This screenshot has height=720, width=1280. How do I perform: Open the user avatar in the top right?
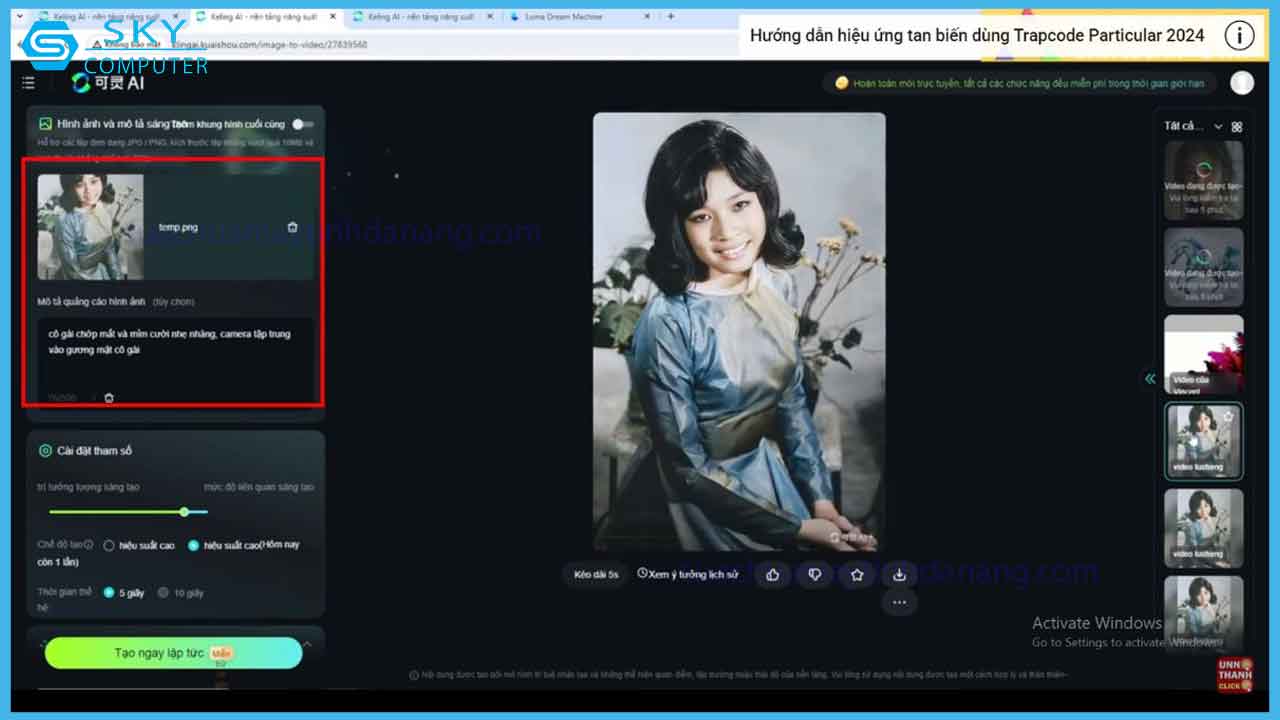pos(1242,83)
